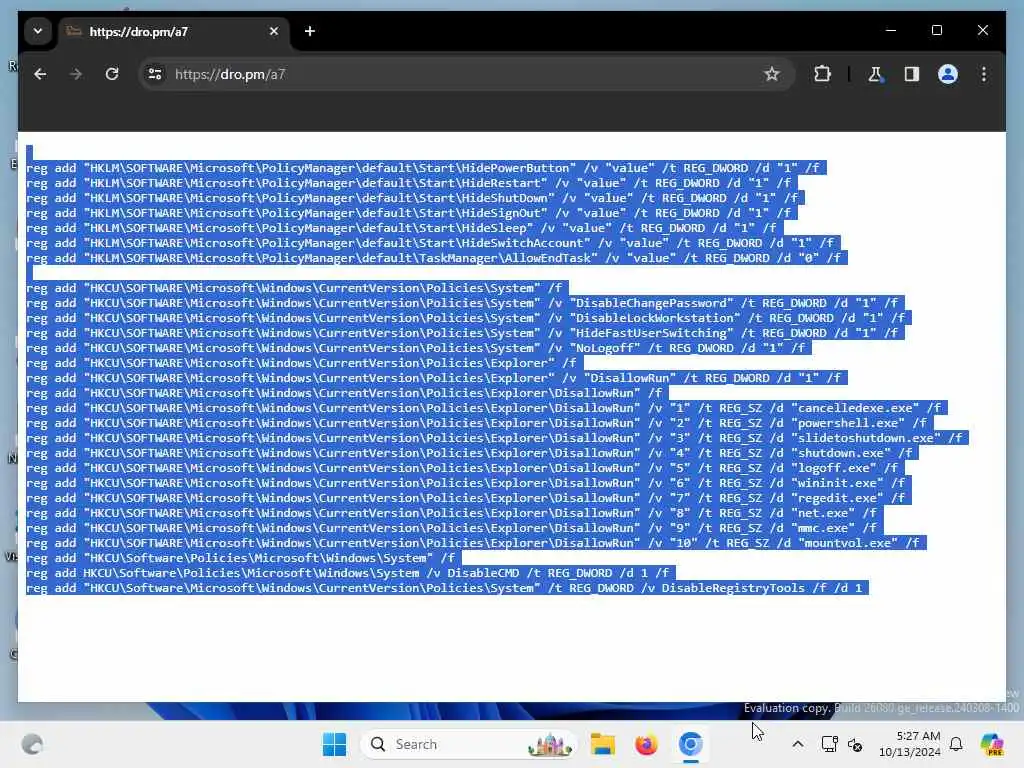The image size is (1024, 768).
Task: Open the Chrome Labs flask icon
Action: click(875, 74)
